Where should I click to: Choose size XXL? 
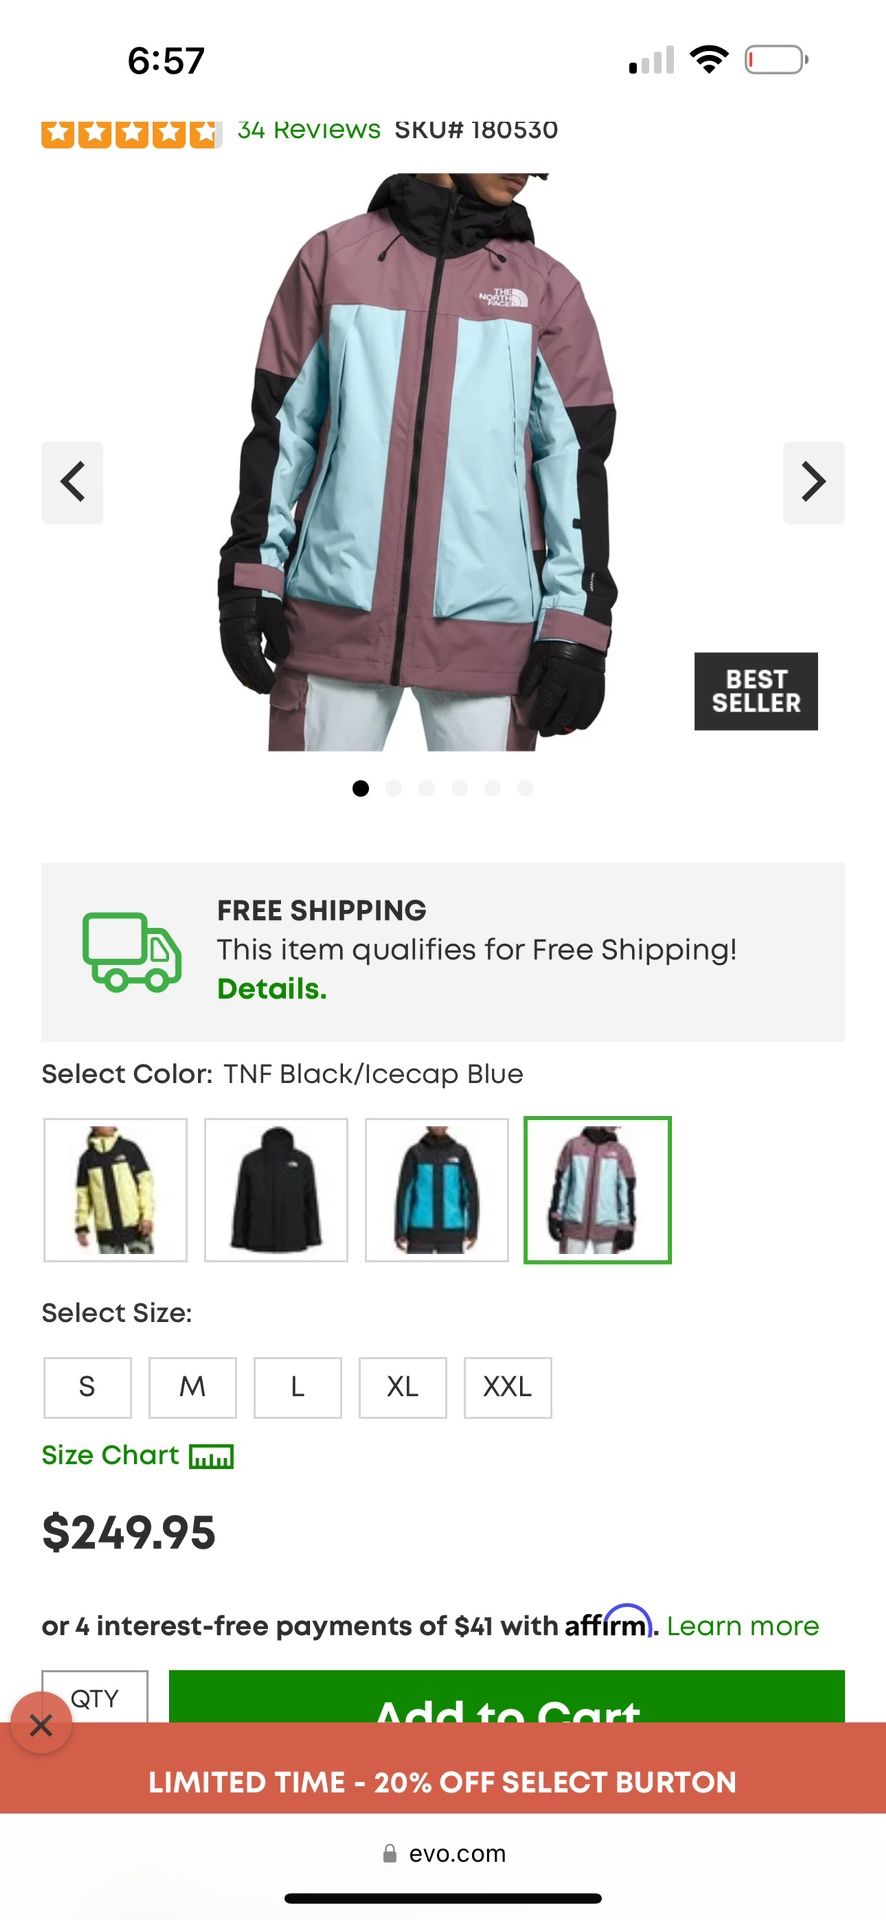pos(507,1387)
